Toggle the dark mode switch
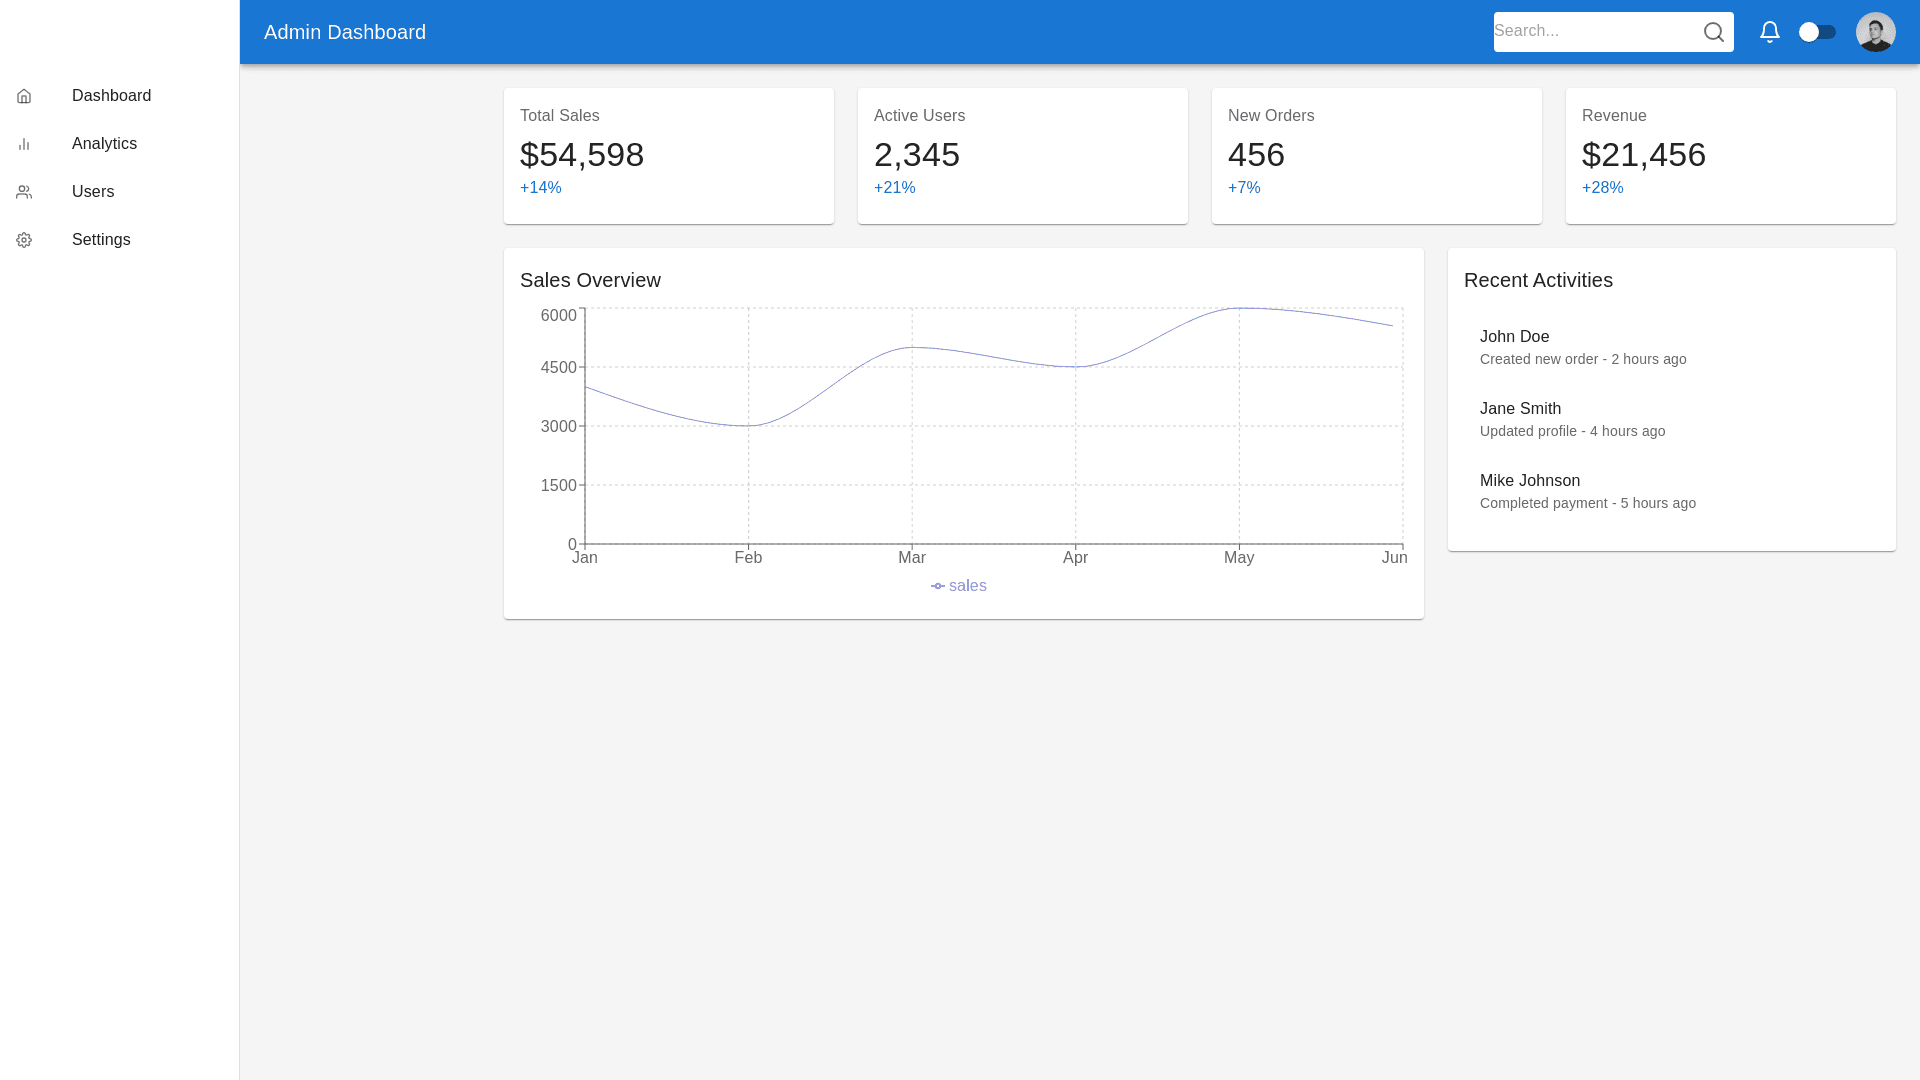 tap(1816, 32)
